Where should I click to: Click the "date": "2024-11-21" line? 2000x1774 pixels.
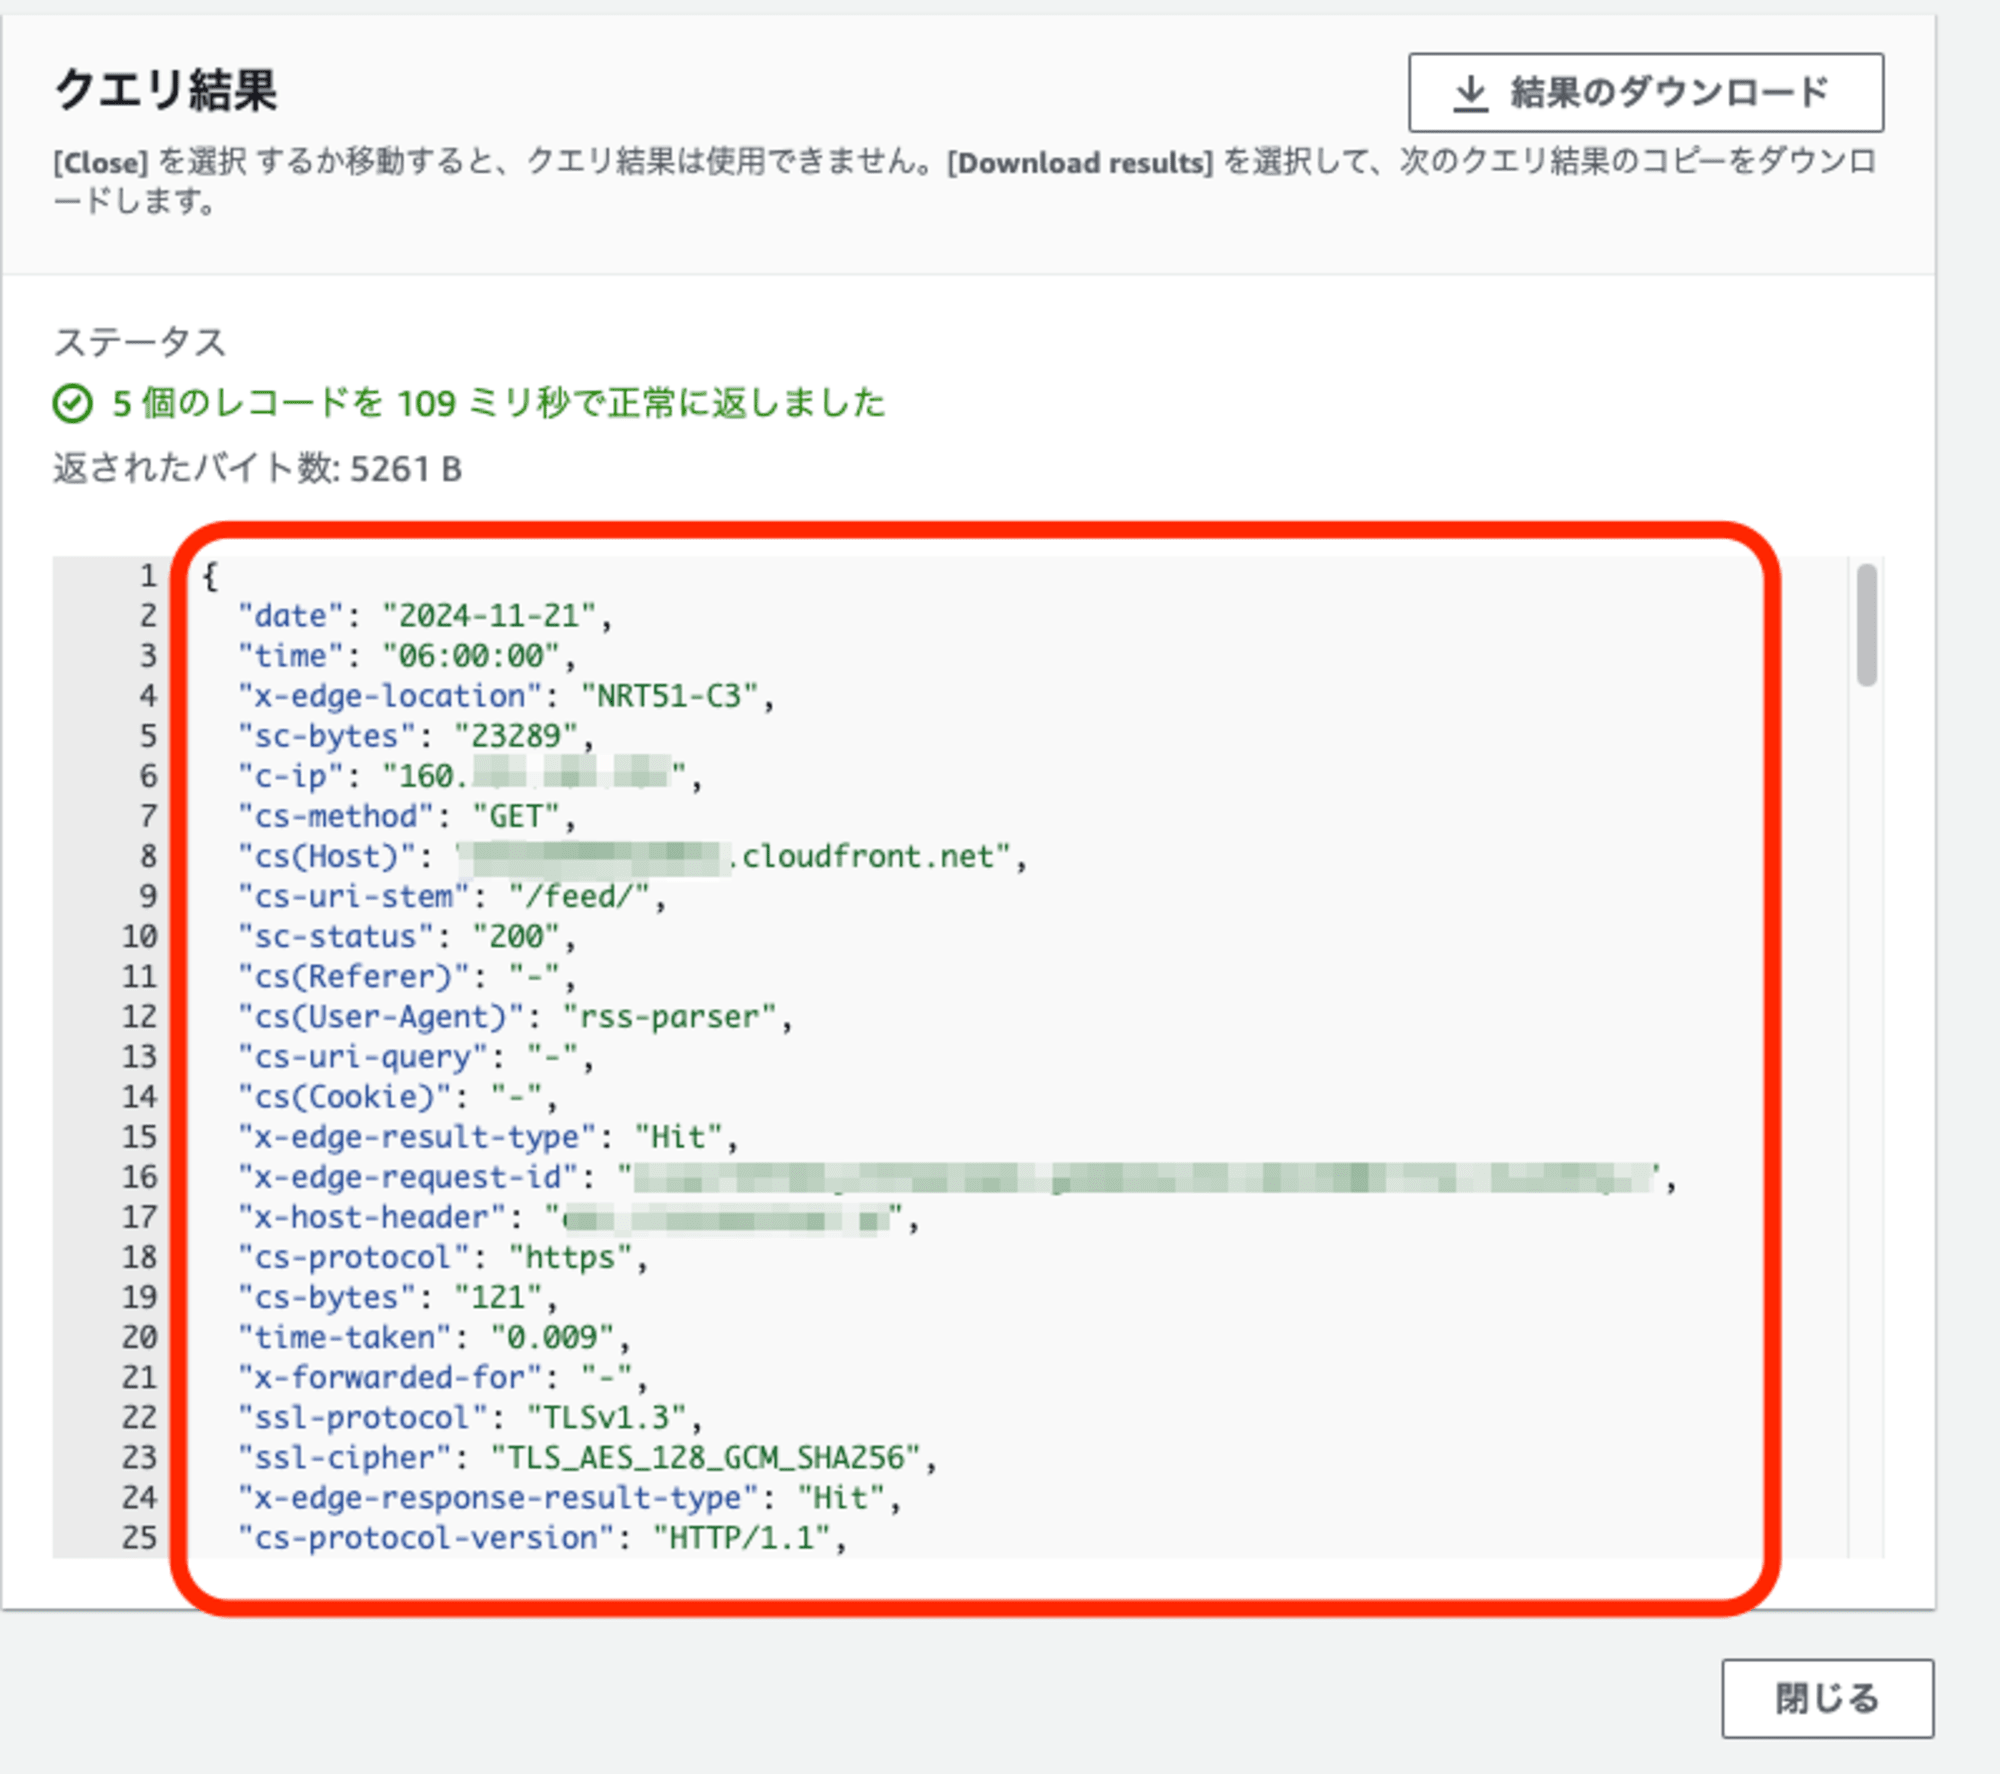(x=425, y=616)
